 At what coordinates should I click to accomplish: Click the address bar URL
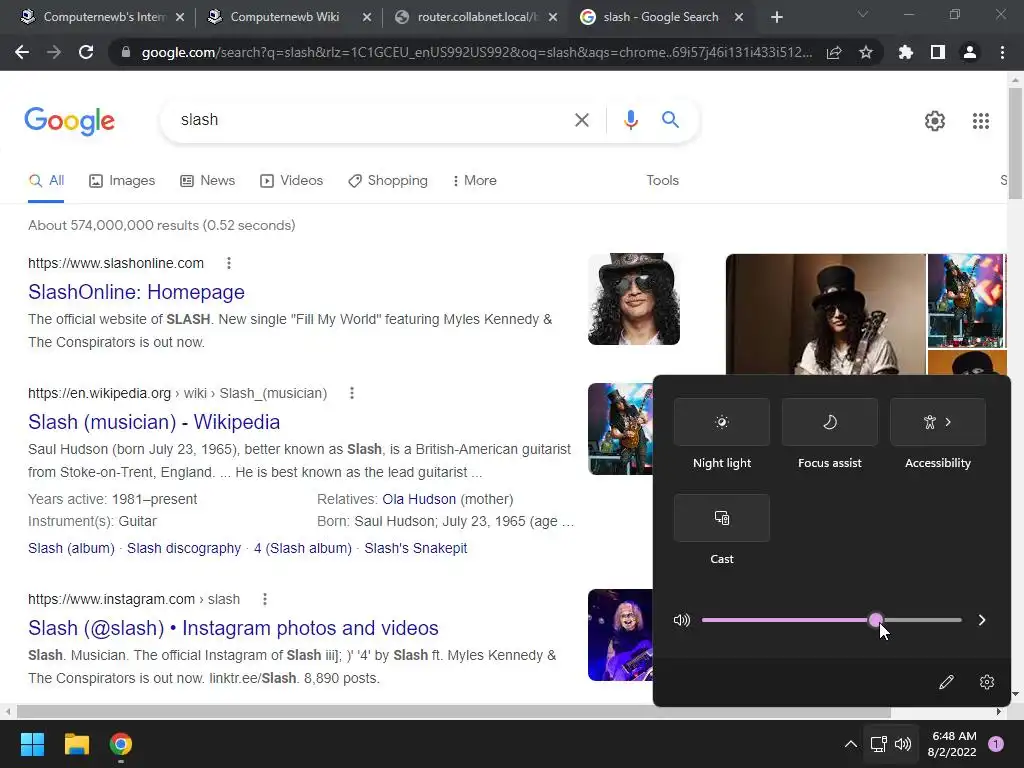coord(476,52)
